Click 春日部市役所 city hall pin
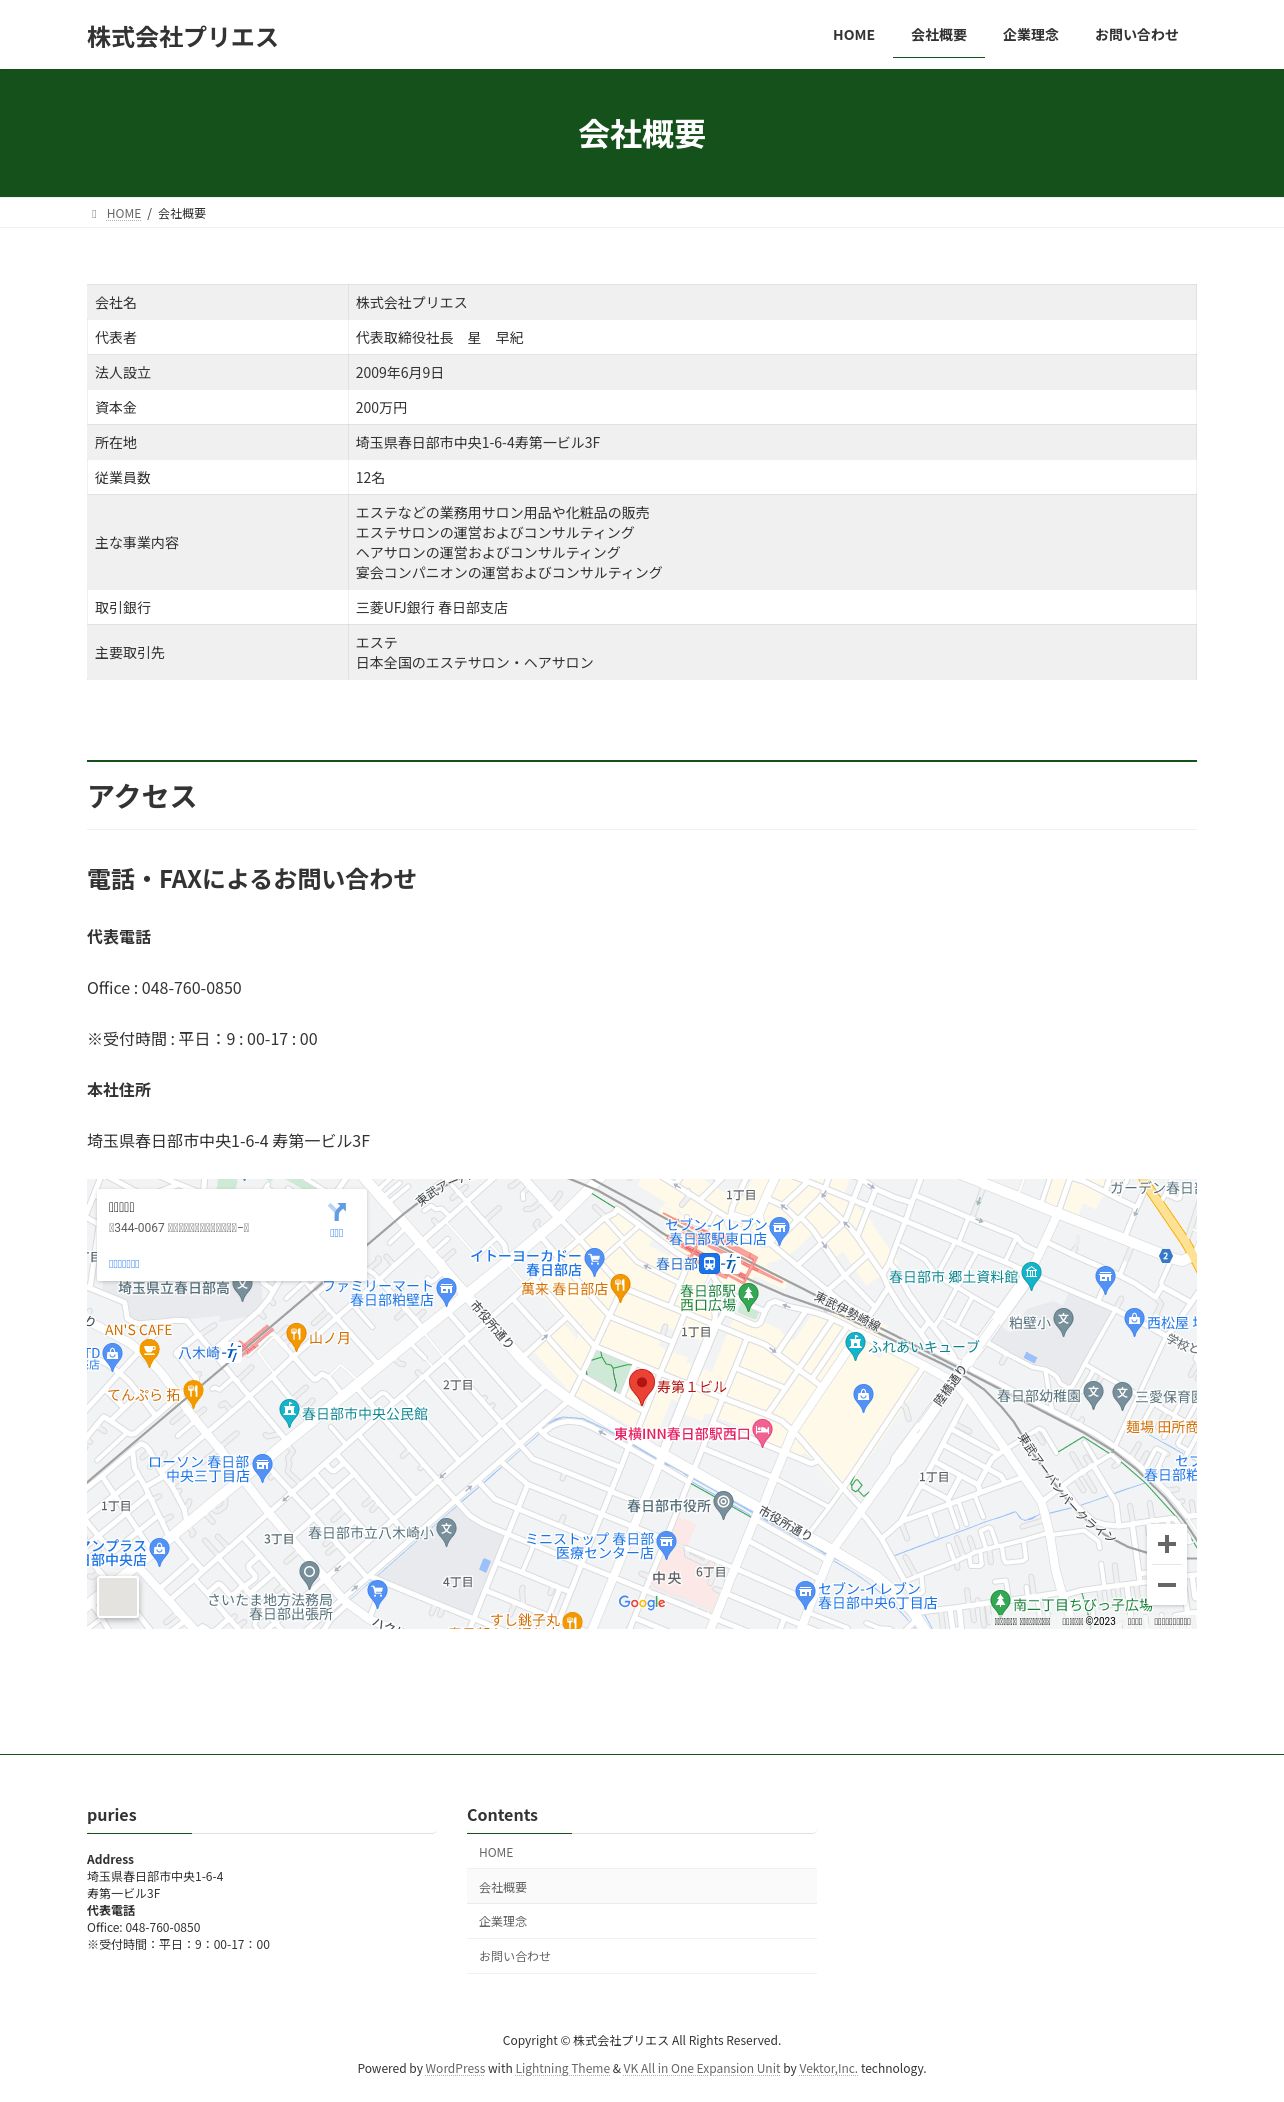The width and height of the screenshot is (1284, 2102). pos(724,1503)
